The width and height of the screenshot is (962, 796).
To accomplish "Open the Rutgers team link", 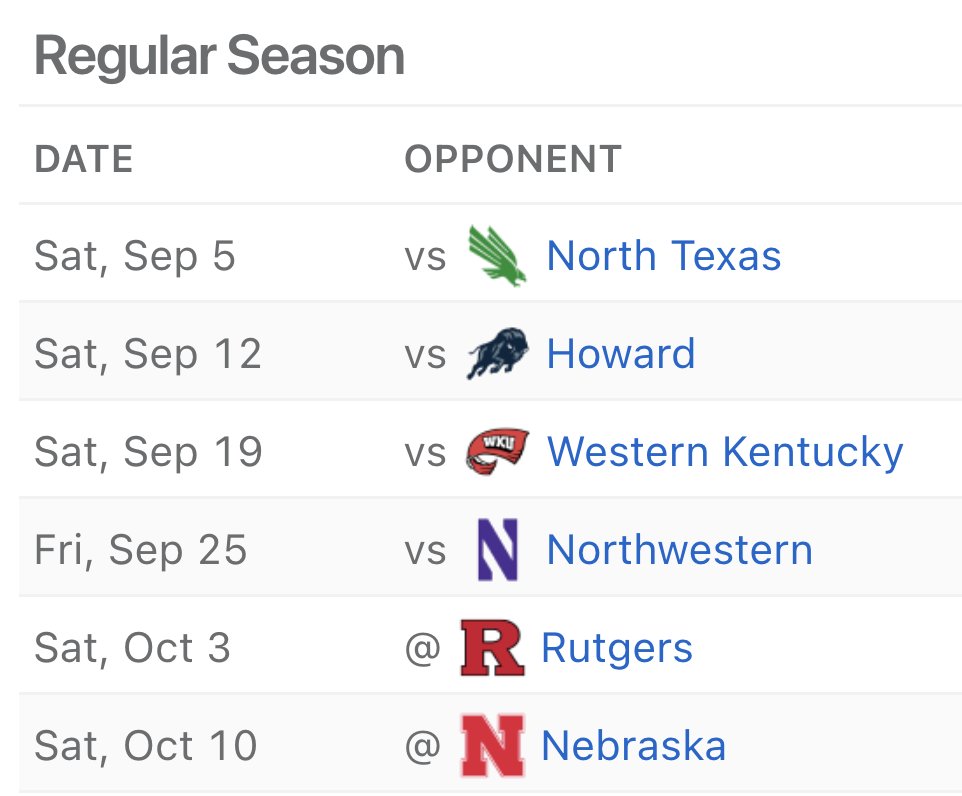I will point(617,649).
